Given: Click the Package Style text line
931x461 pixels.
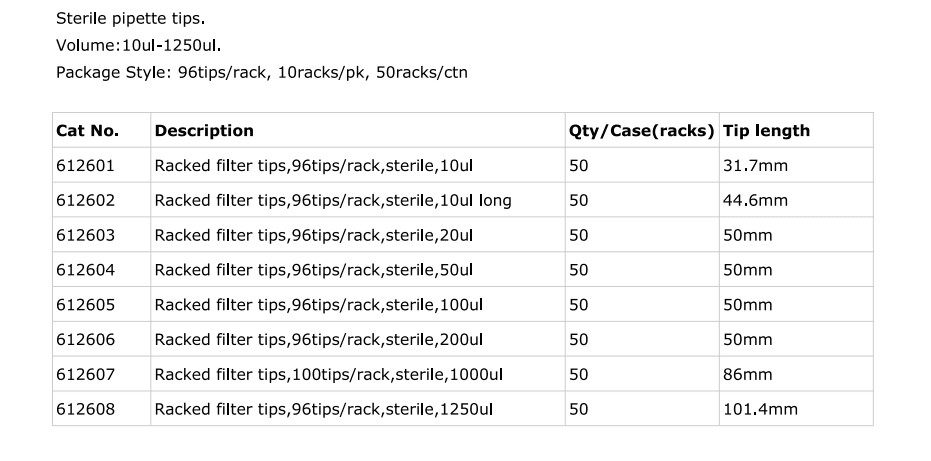Looking at the screenshot, I should (x=262, y=72).
